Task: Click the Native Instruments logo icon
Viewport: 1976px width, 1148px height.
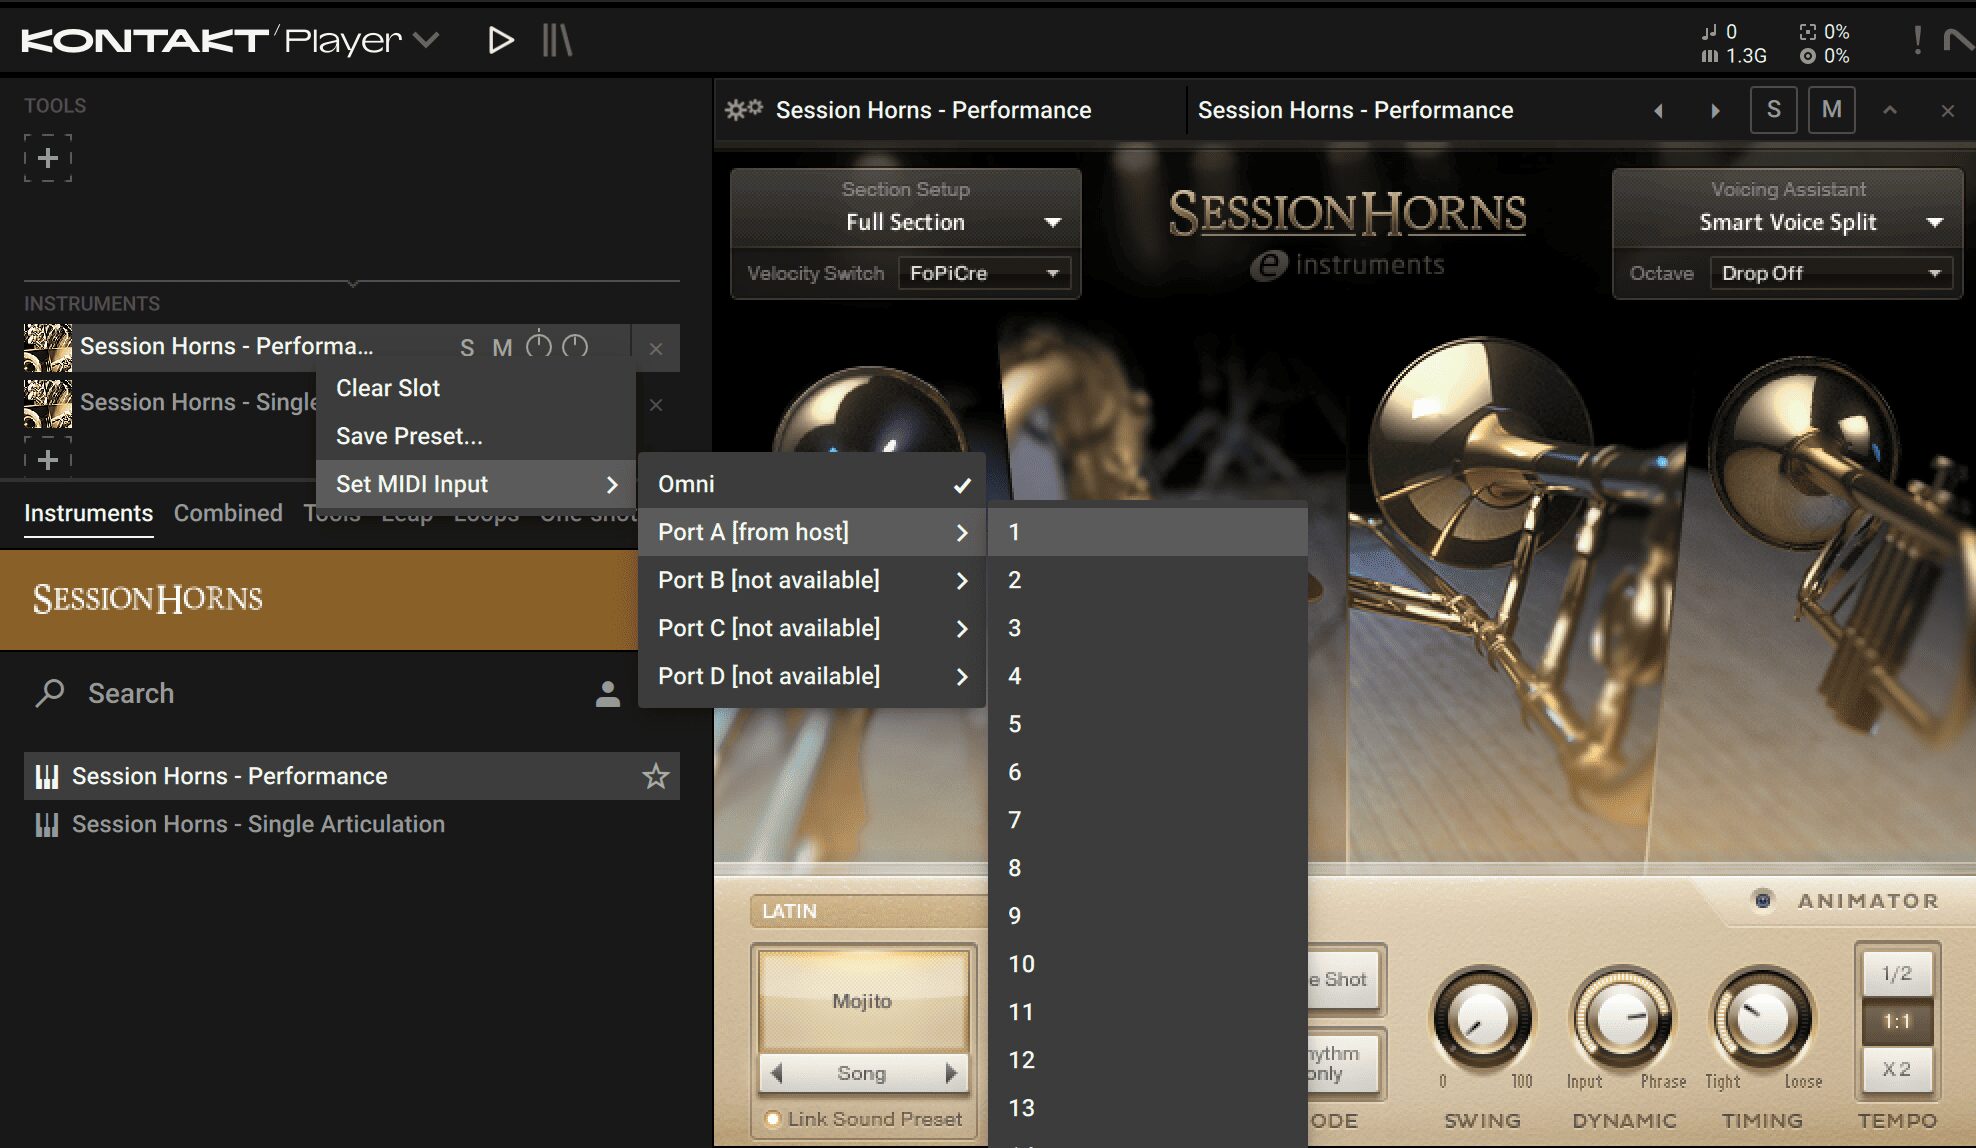Action: point(1958,40)
